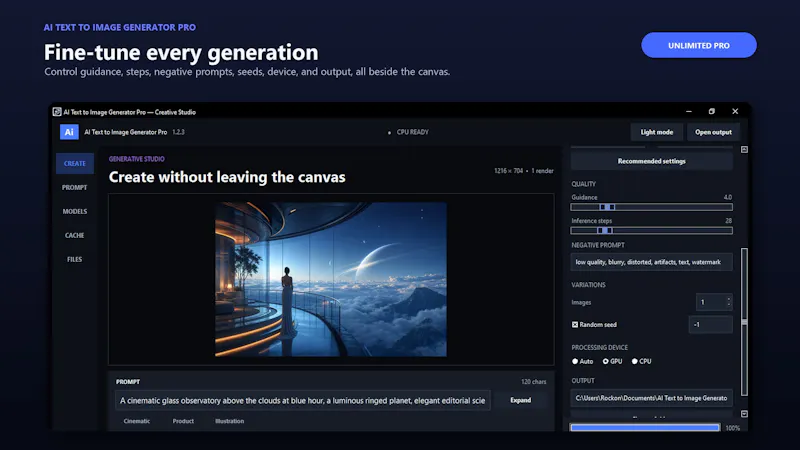
Task: Click the negative prompt field
Action: pos(652,262)
